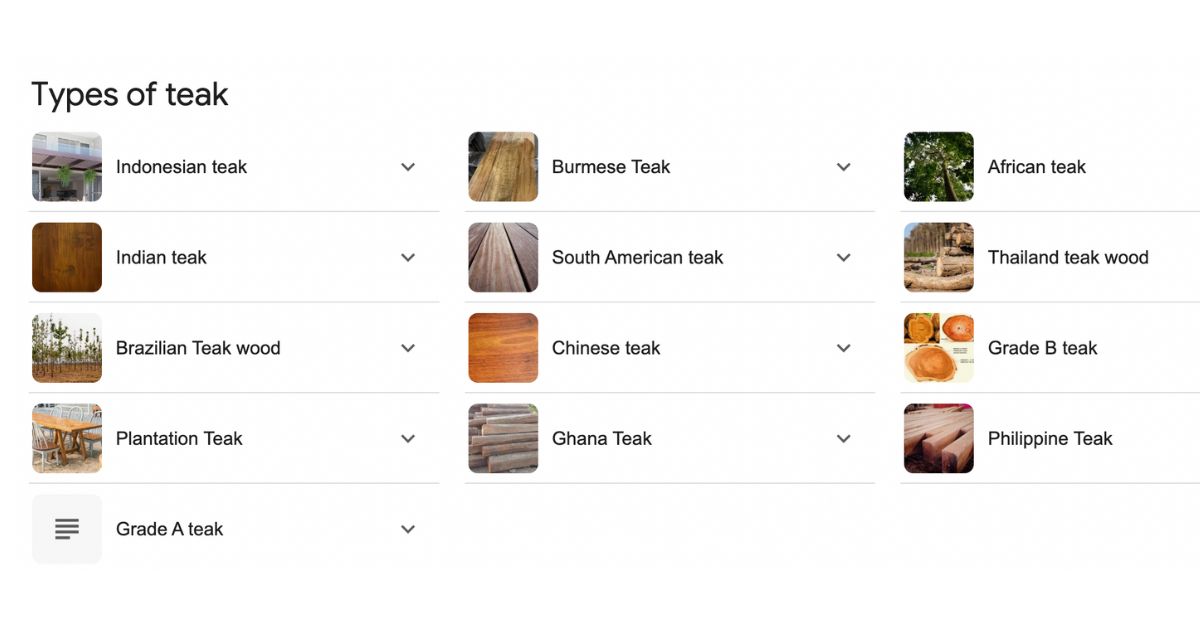Click the African teak label
The height and width of the screenshot is (630, 1200).
1036,166
